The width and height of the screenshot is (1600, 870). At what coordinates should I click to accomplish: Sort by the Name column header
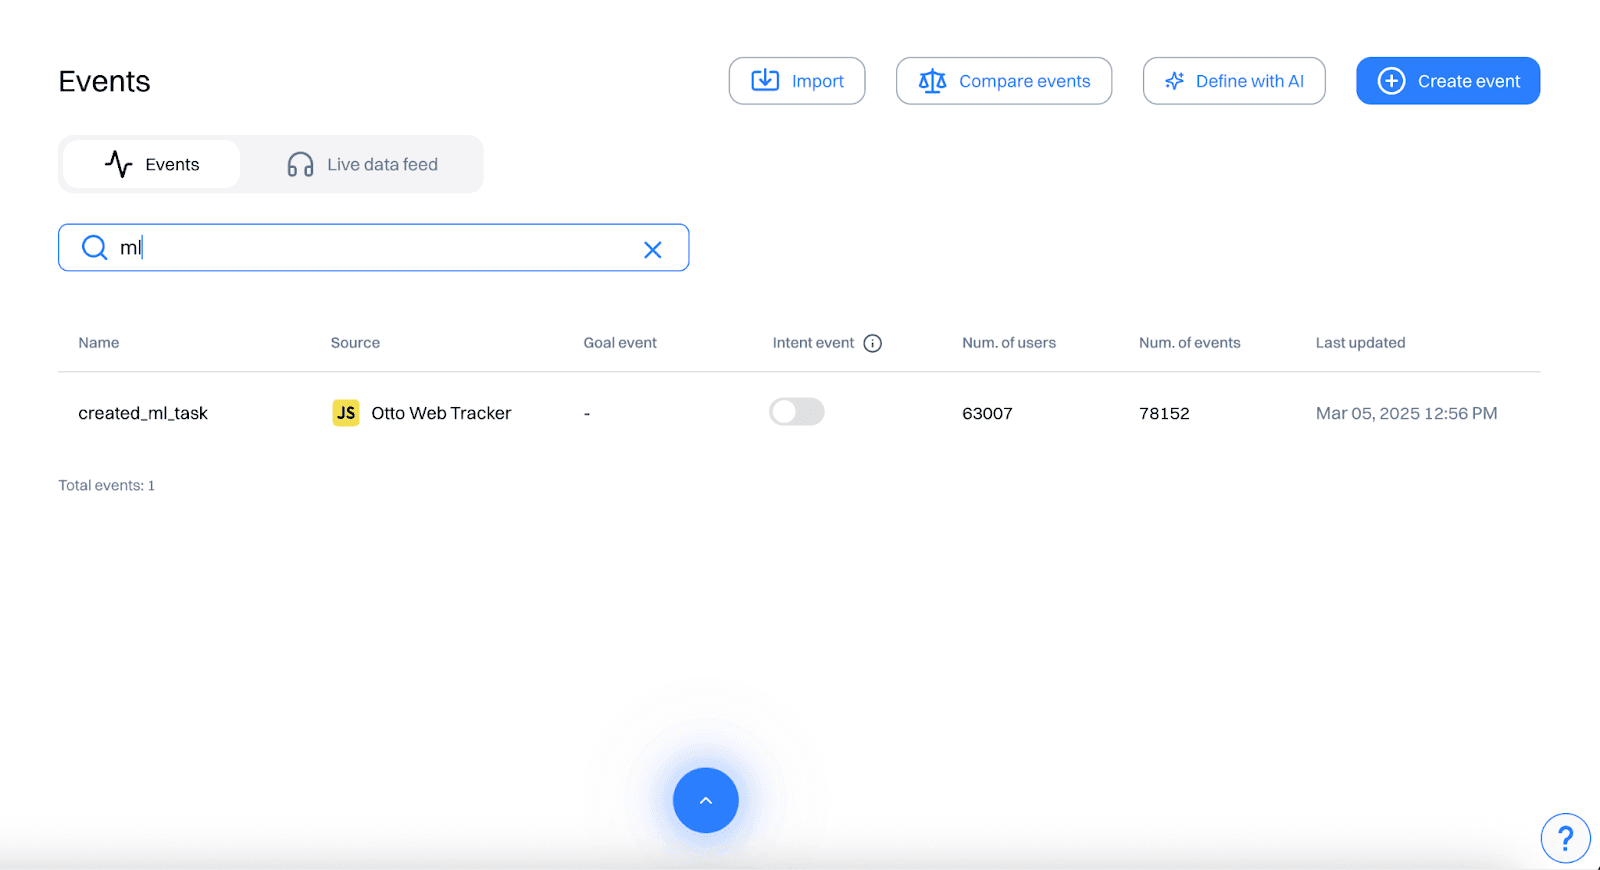coord(99,343)
